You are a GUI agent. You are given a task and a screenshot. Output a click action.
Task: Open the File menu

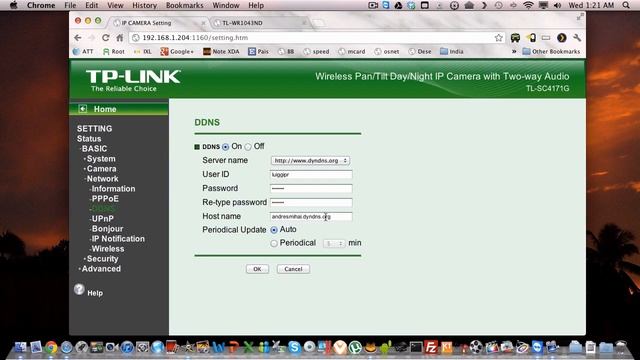tap(70, 5)
